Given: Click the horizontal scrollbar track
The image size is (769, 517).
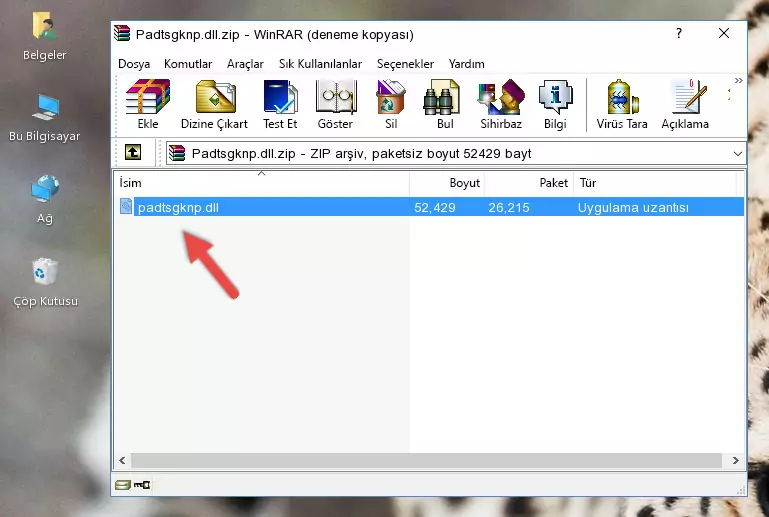Looking at the screenshot, I should coord(426,460).
